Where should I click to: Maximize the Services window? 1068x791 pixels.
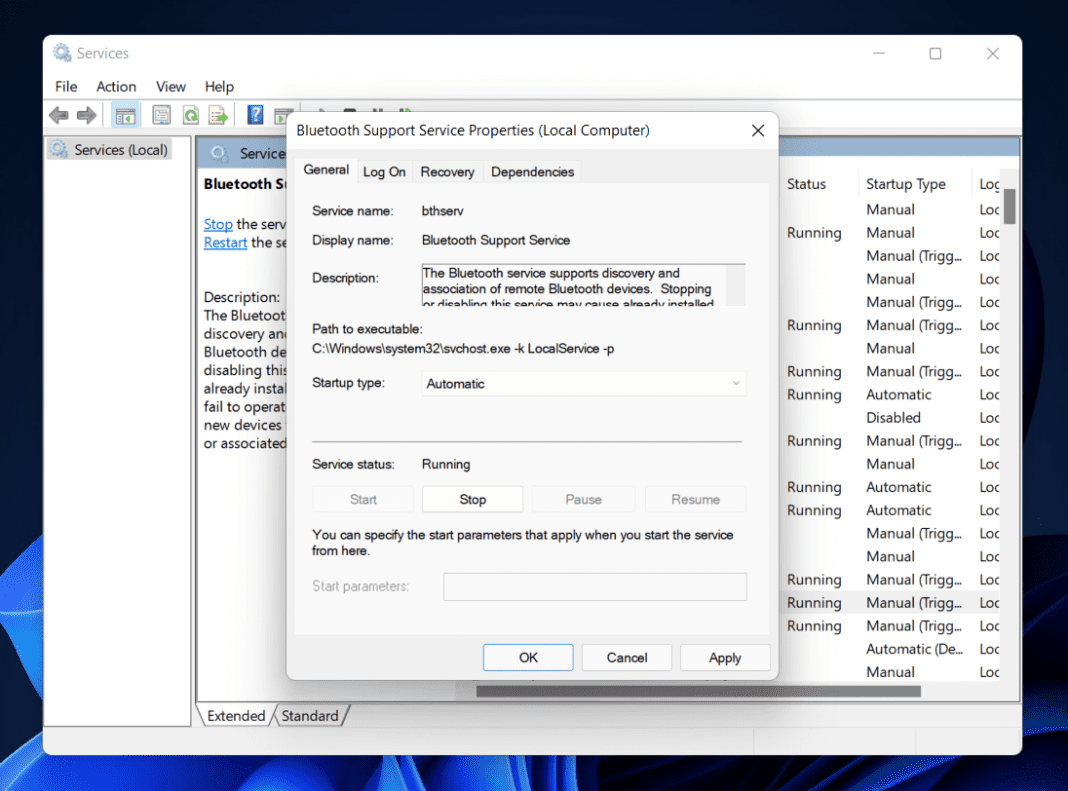tap(935, 53)
